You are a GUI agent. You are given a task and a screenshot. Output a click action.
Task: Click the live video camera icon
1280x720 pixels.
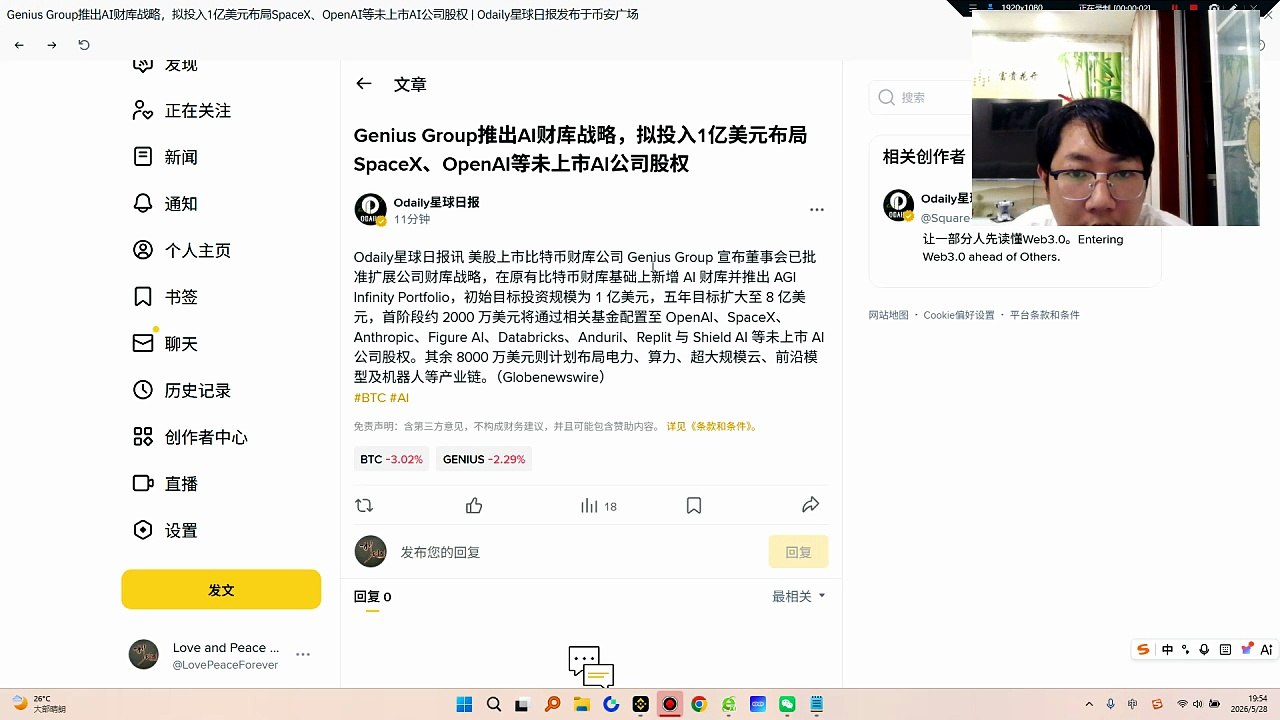[x=143, y=483]
